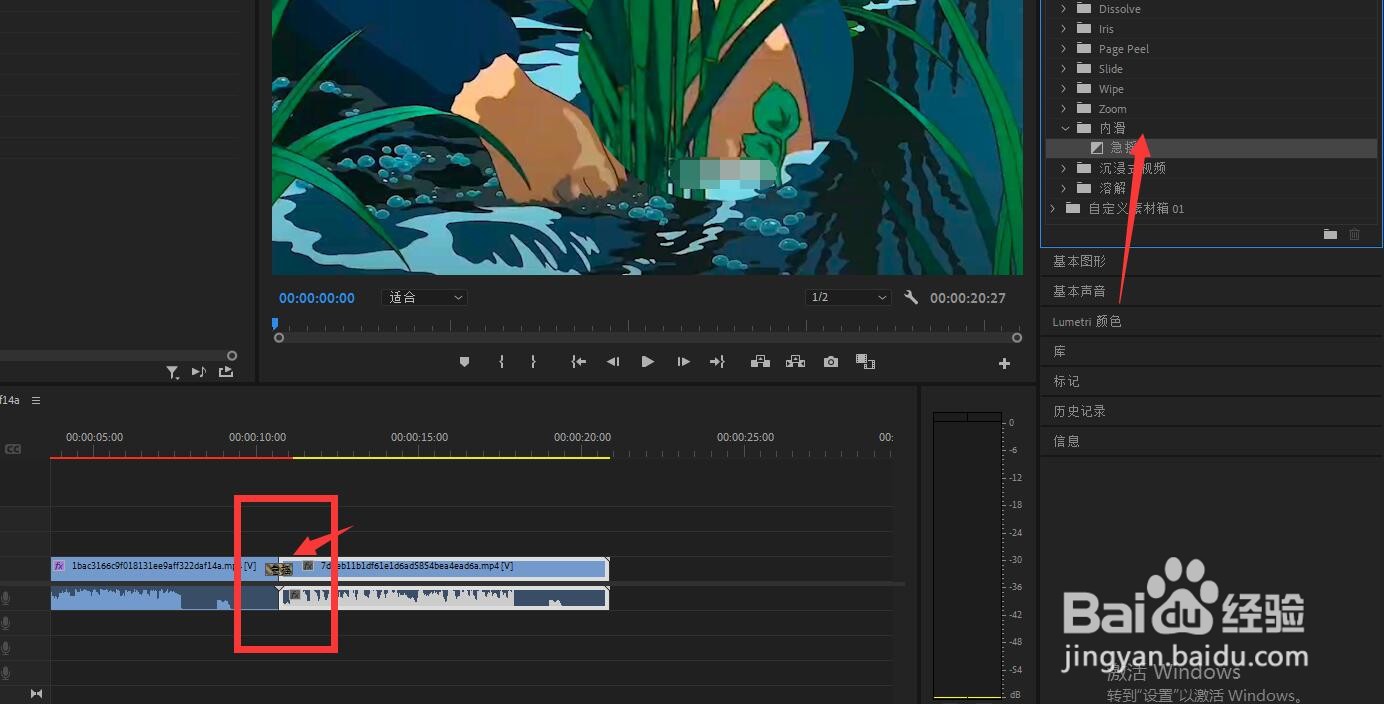Expand the Iris folder
Image resolution: width=1384 pixels, height=704 pixels.
1063,29
